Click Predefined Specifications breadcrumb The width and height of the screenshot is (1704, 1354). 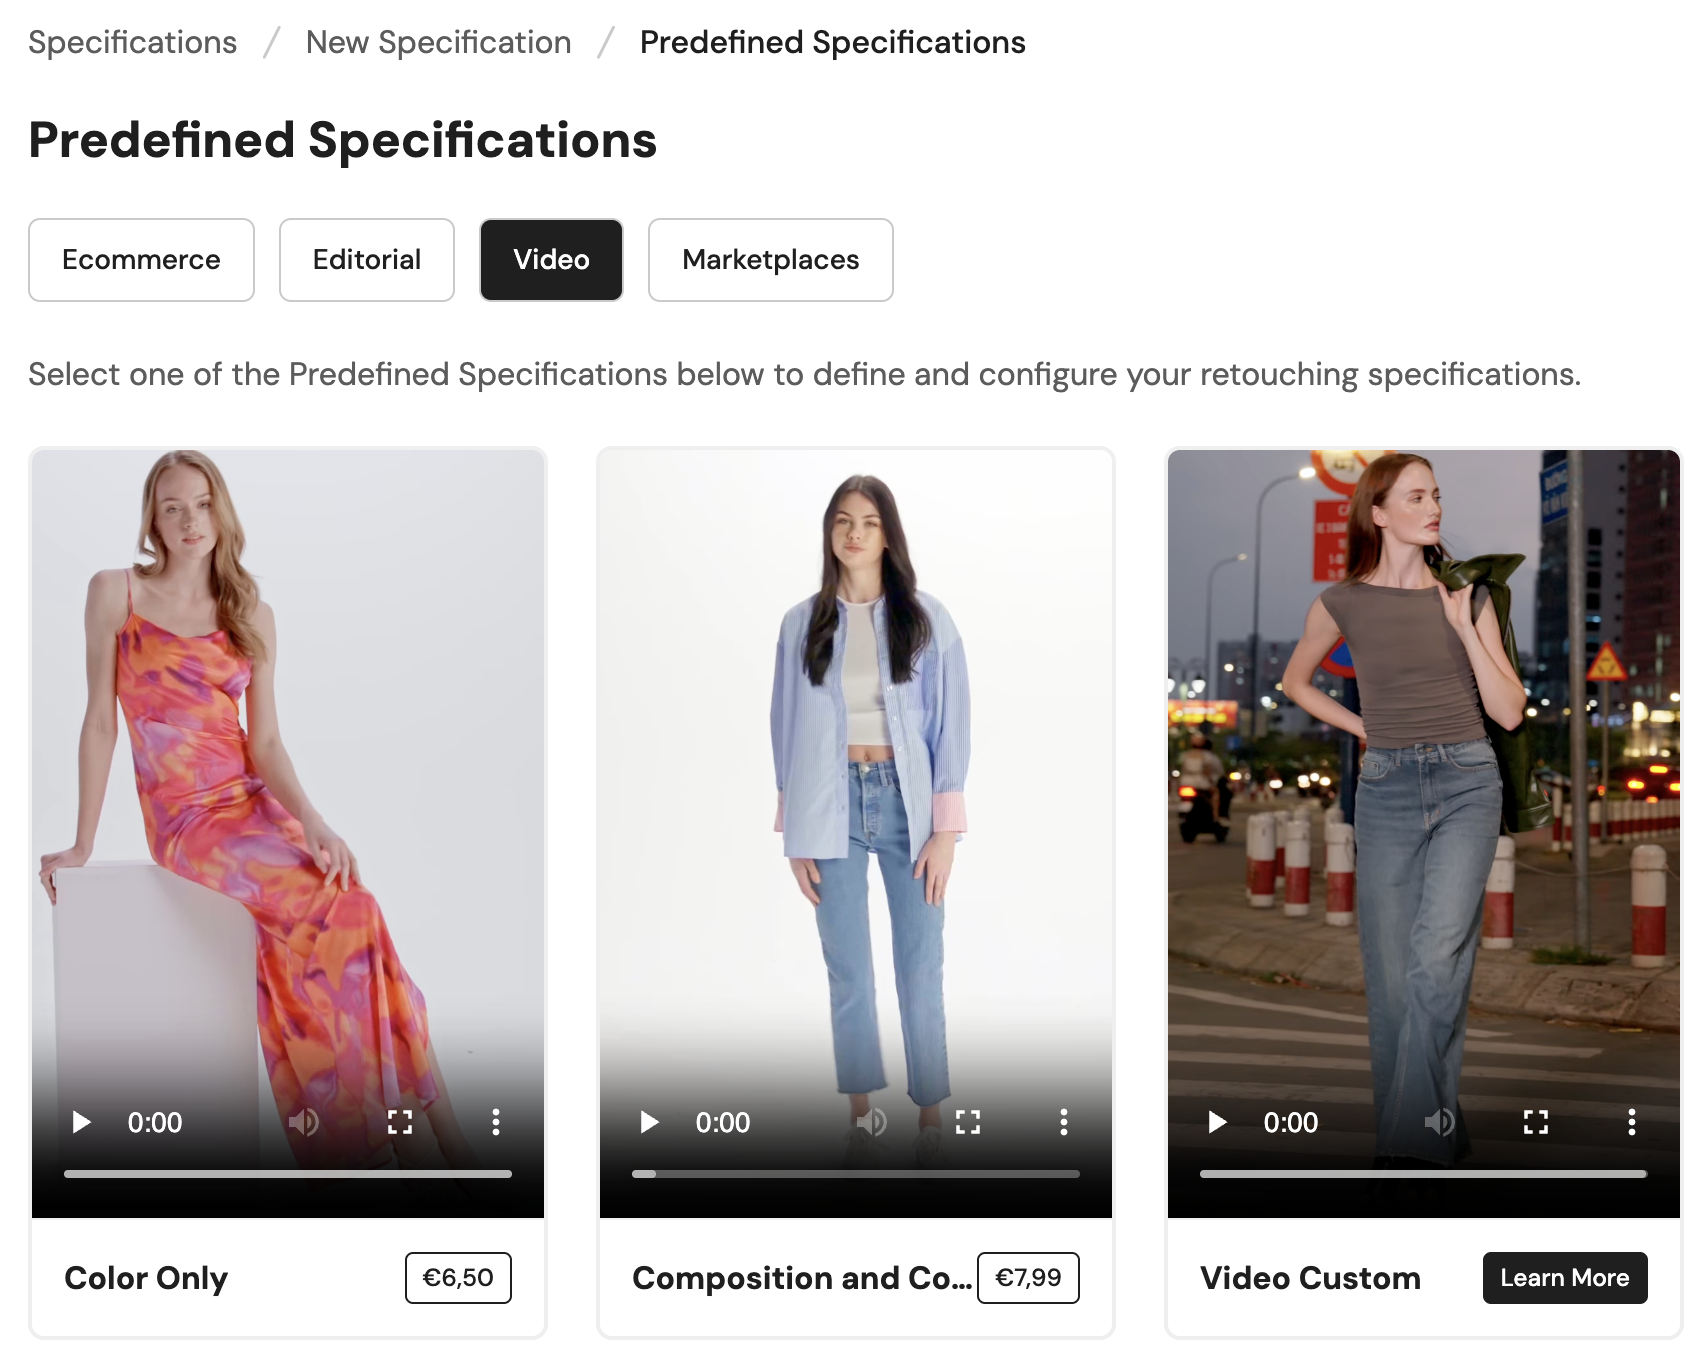tap(833, 42)
